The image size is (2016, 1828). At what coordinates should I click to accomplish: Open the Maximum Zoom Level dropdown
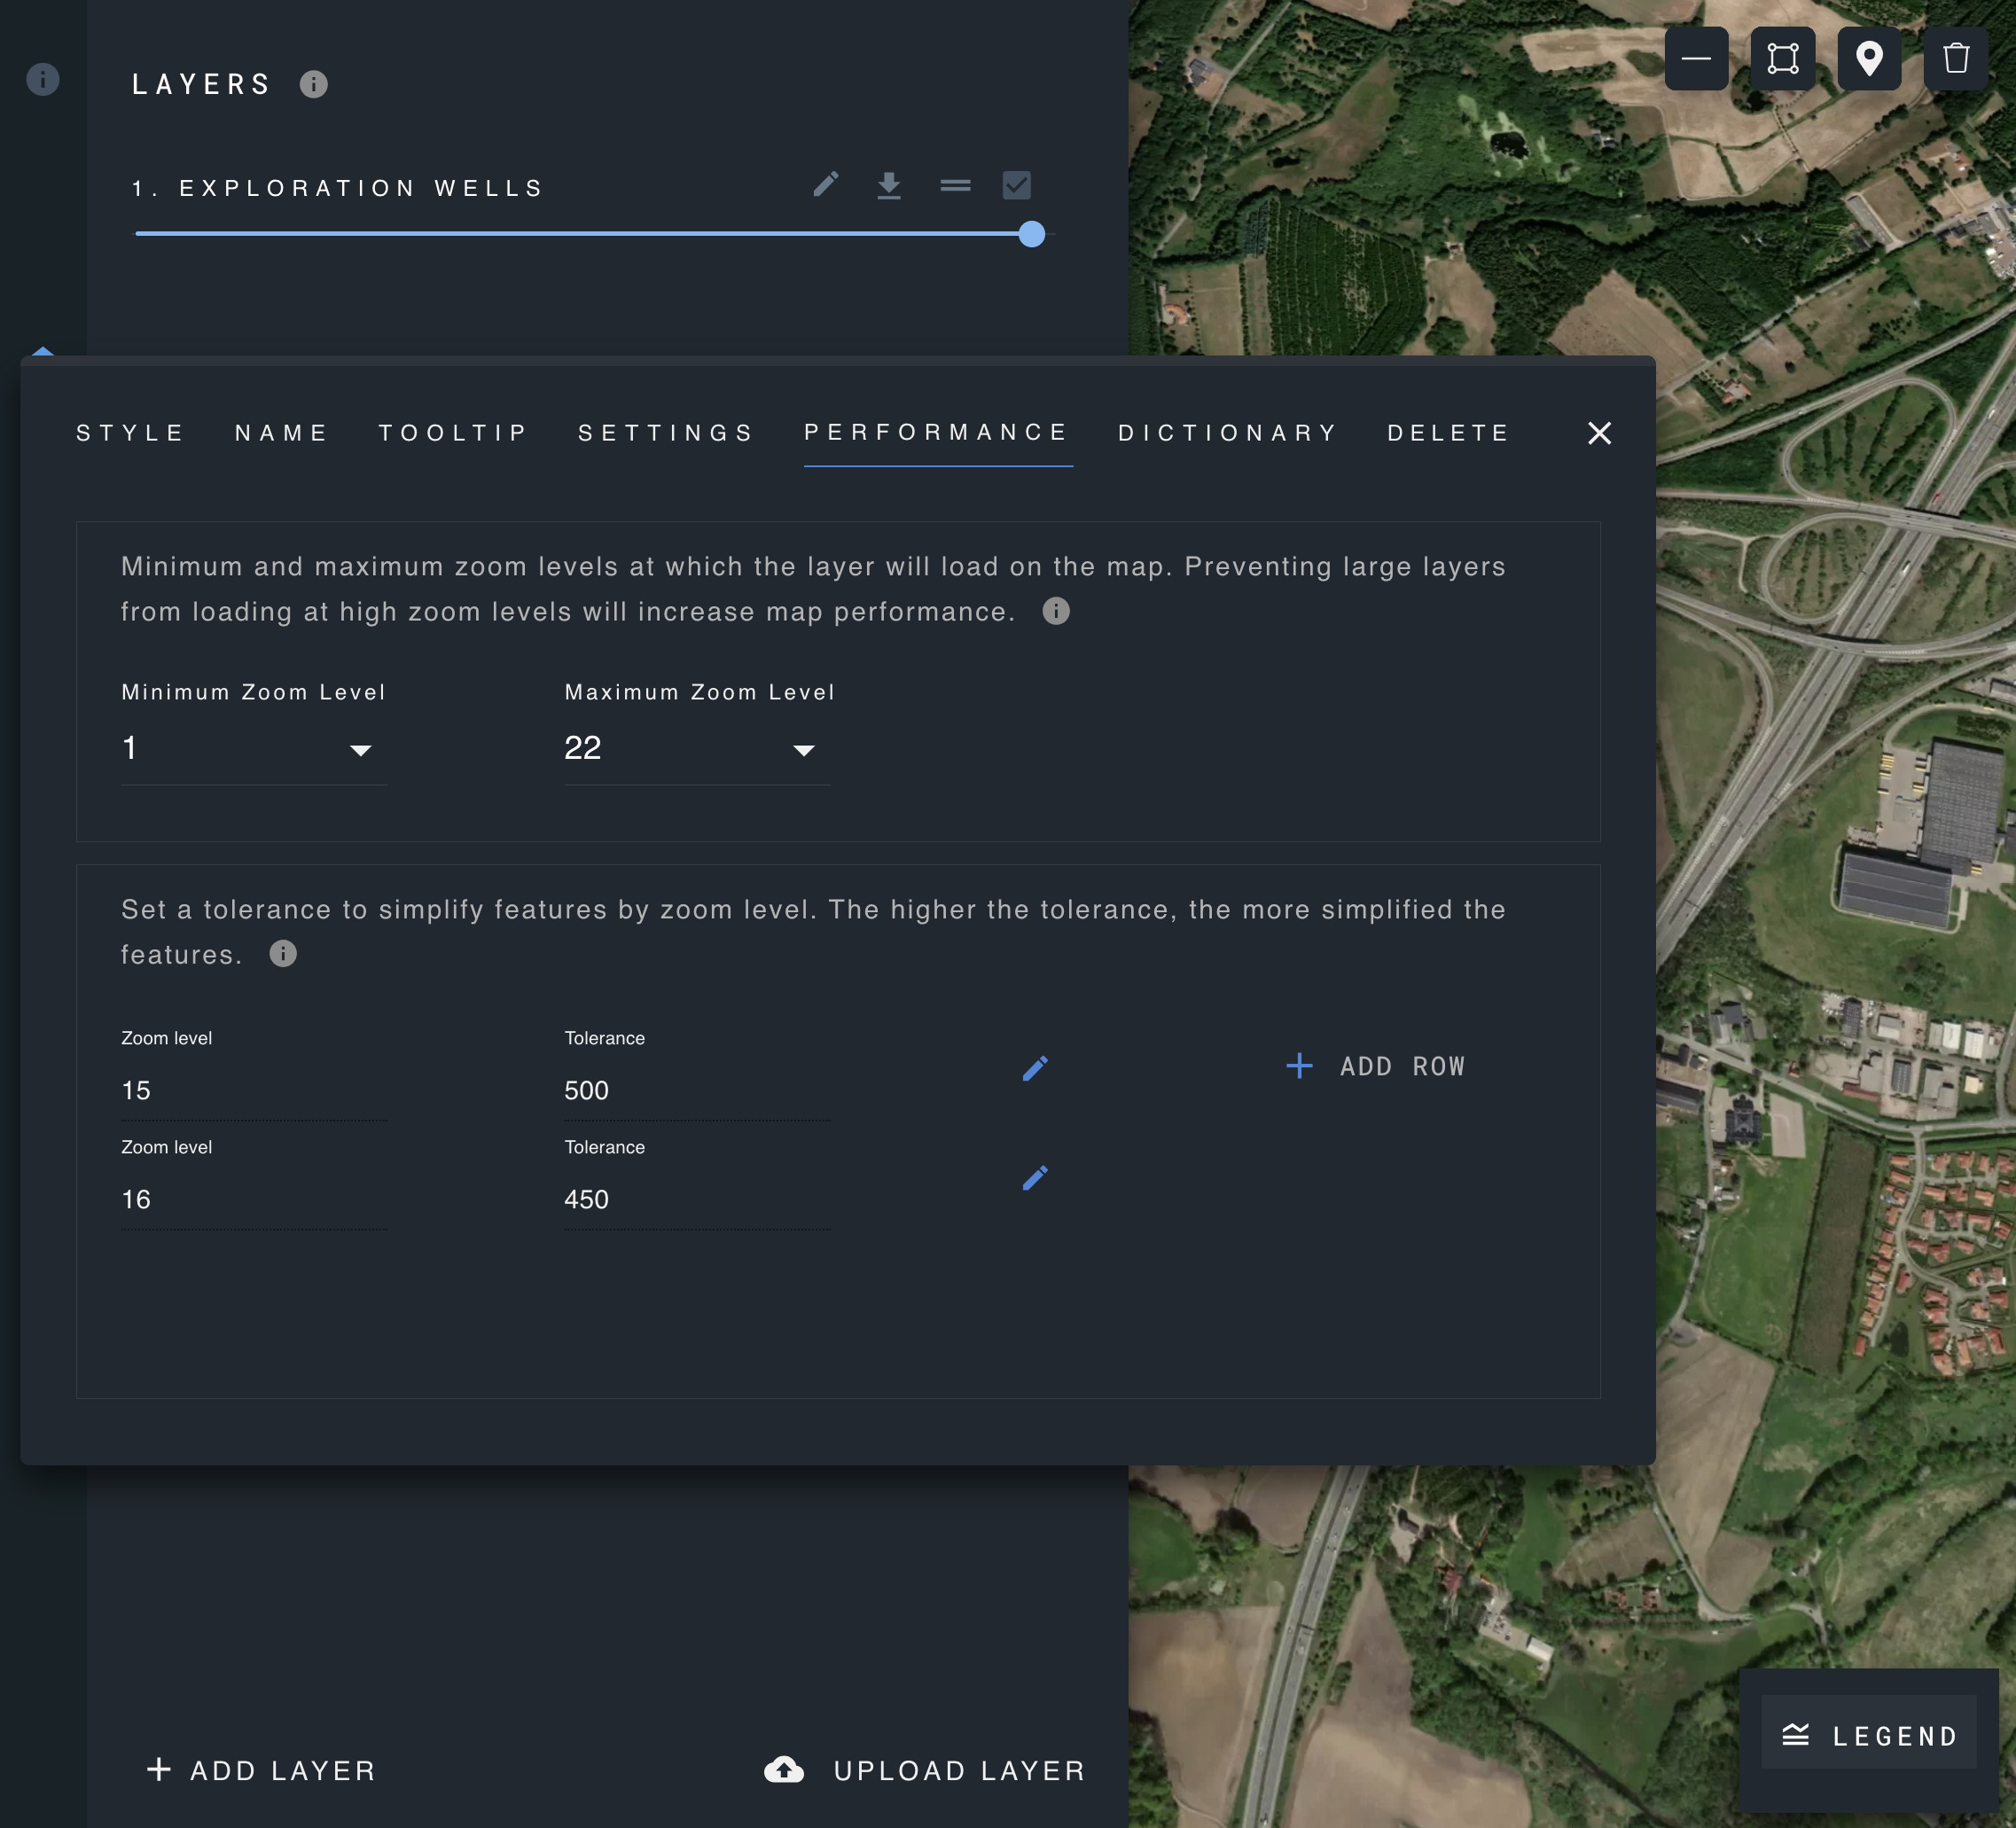(697, 749)
